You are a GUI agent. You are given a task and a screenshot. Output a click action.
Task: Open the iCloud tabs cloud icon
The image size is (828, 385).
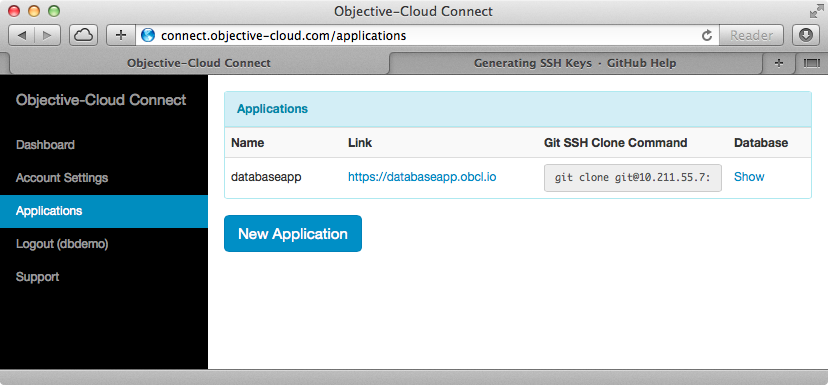(83, 35)
